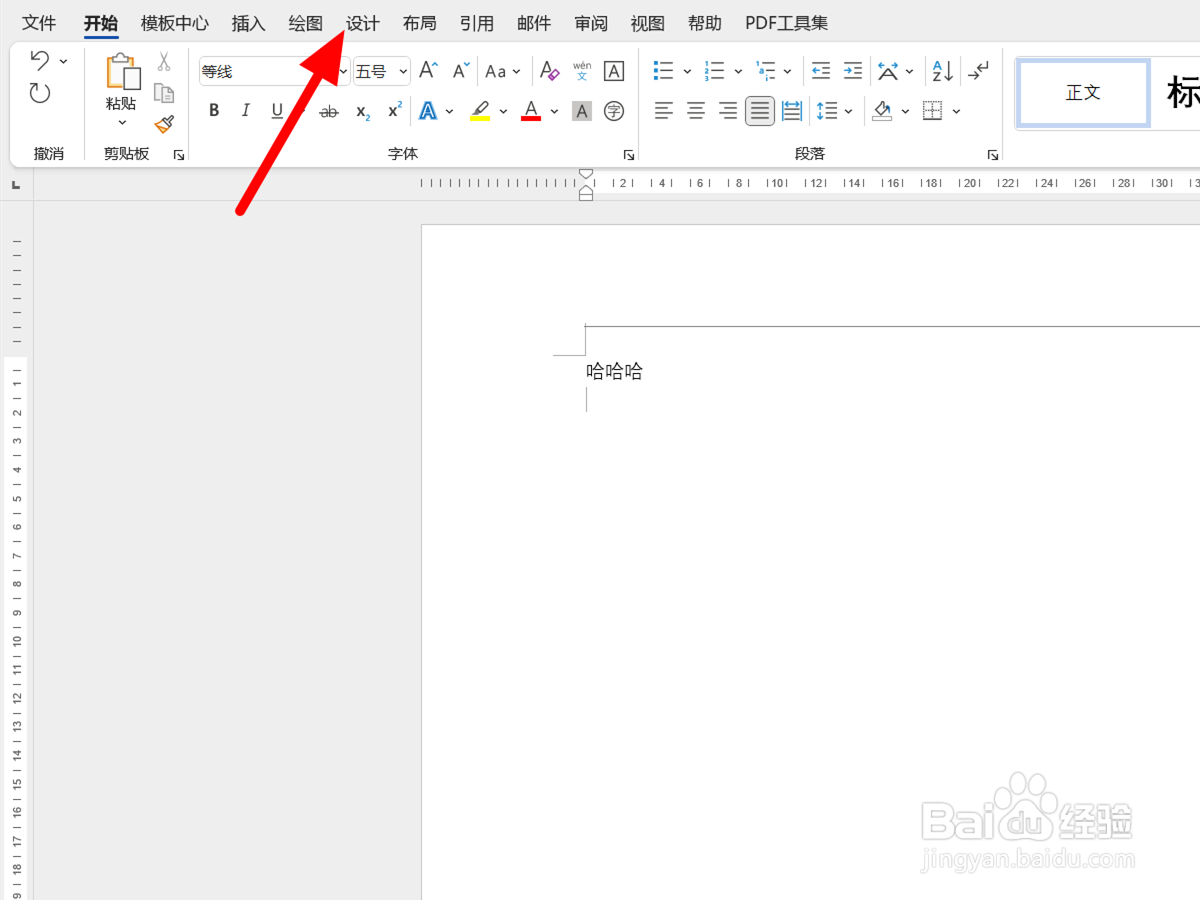Click the Undo icon

coord(39,60)
